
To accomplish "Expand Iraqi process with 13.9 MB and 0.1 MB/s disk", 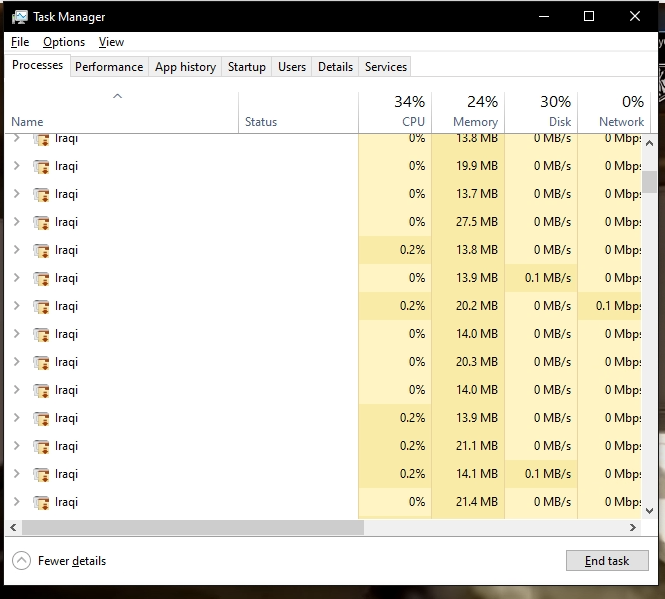I will coord(17,277).
